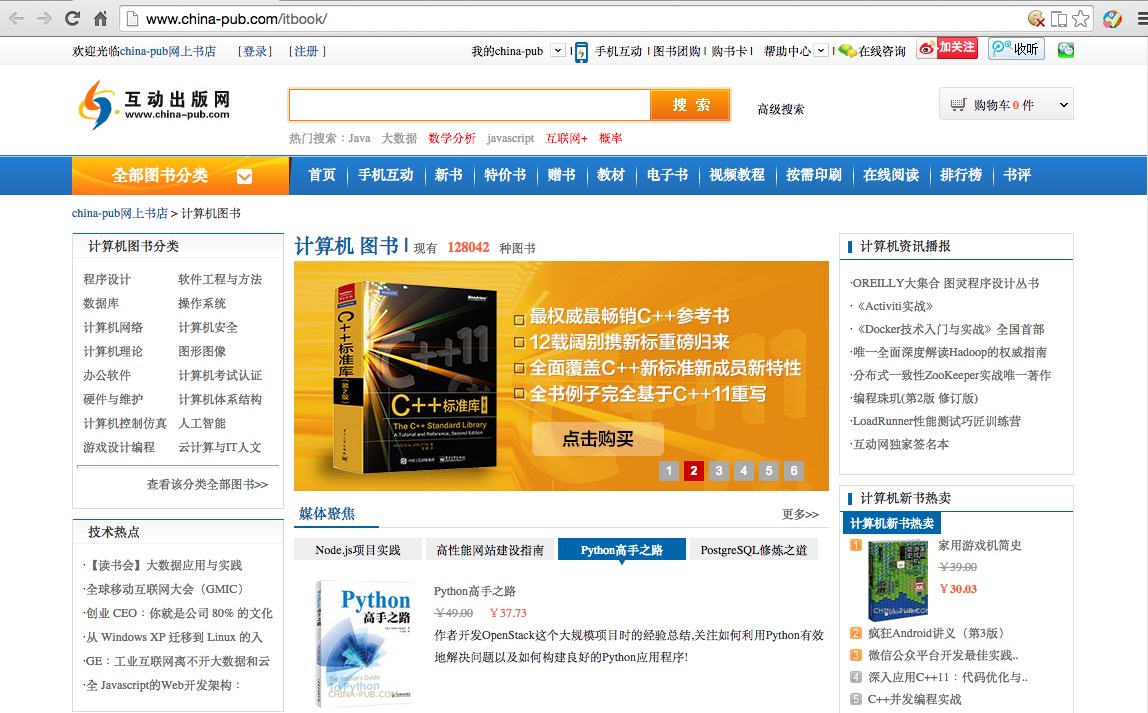
Task: Switch to the Node.js项目实践 tab
Action: pyautogui.click(x=358, y=550)
